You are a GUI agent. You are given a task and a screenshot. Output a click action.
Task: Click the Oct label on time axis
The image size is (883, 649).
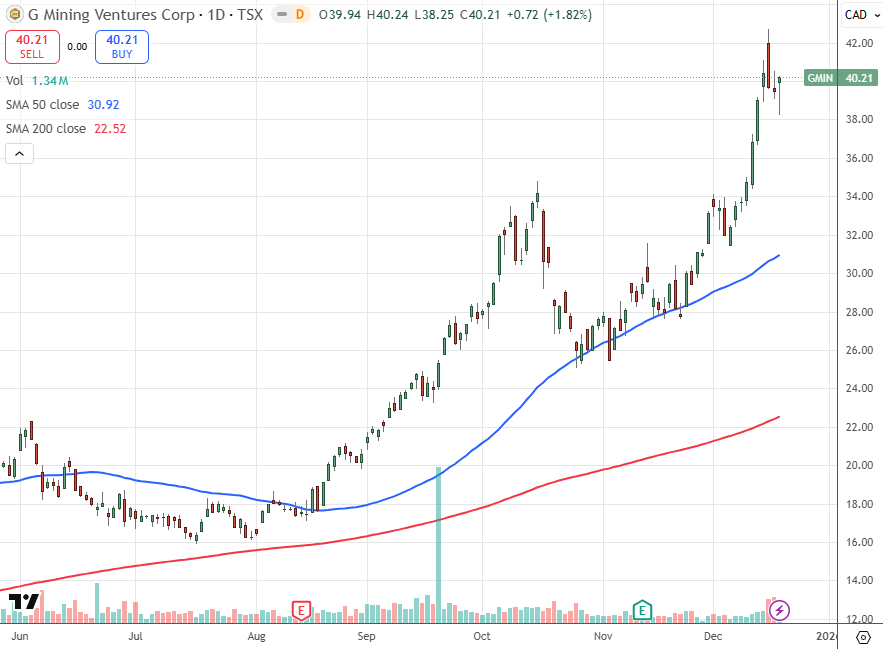(x=481, y=636)
